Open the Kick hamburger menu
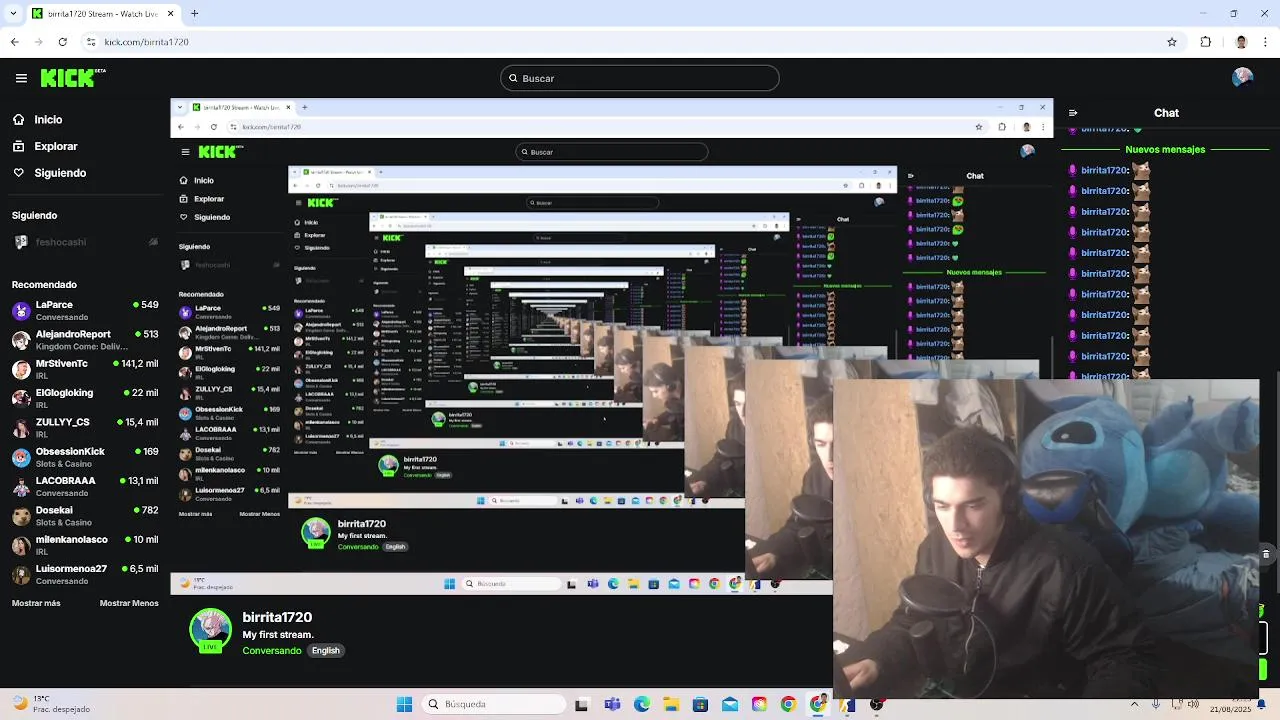The width and height of the screenshot is (1280, 720). point(21,78)
